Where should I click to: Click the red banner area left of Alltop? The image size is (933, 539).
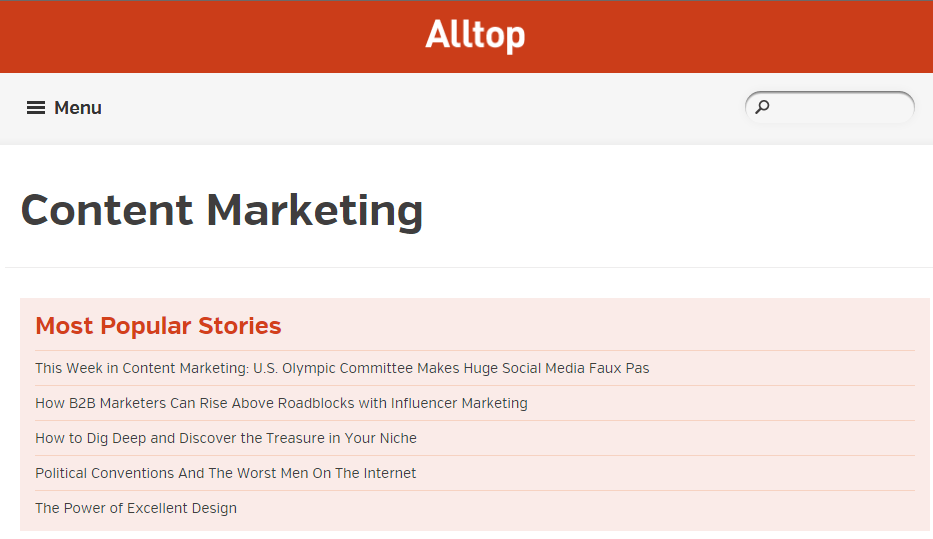[208, 36]
